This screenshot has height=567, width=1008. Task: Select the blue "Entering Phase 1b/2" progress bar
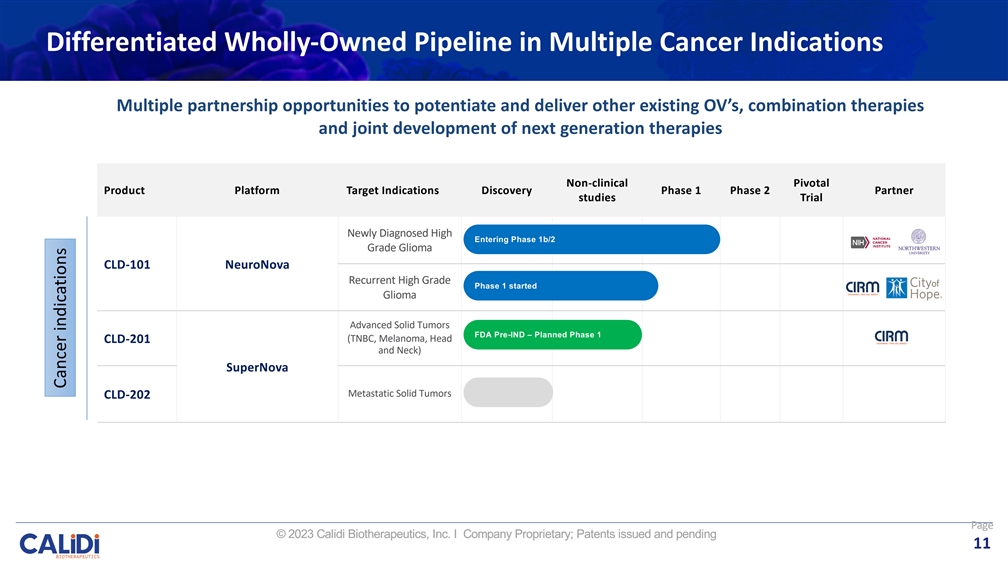pyautogui.click(x=590, y=239)
